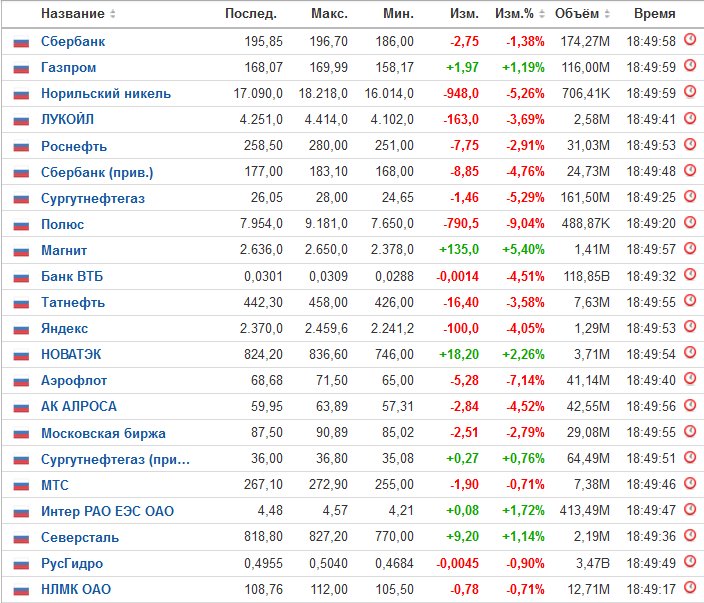This screenshot has width=704, height=603.
Task: Sort by the Название column arrows
Action: [x=113, y=14]
